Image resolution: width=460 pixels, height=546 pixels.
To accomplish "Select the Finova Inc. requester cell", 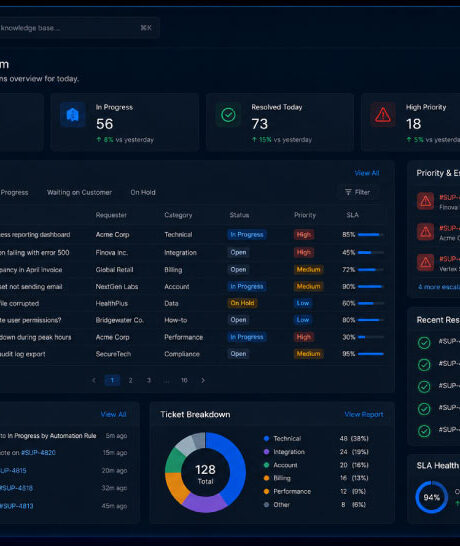I will tap(111, 252).
